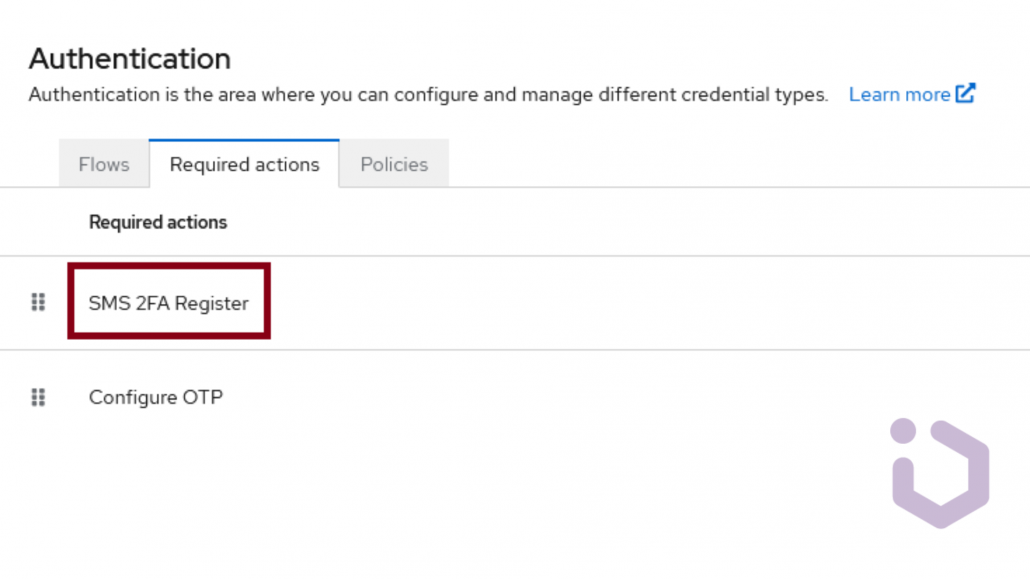This screenshot has width=1030, height=579.
Task: Click the Authentication page heading
Action: 129,58
